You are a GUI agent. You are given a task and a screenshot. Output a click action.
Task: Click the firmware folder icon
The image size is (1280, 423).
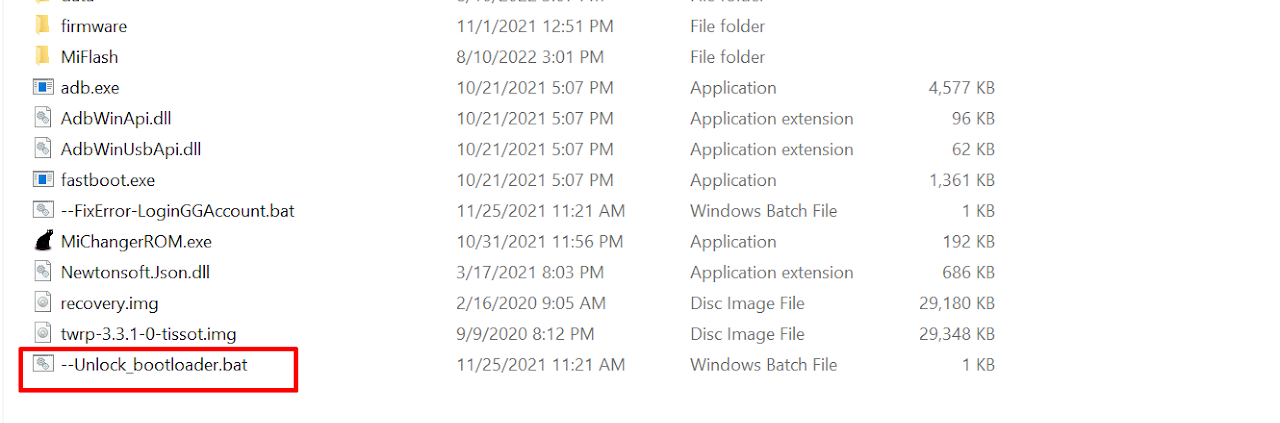[x=42, y=26]
